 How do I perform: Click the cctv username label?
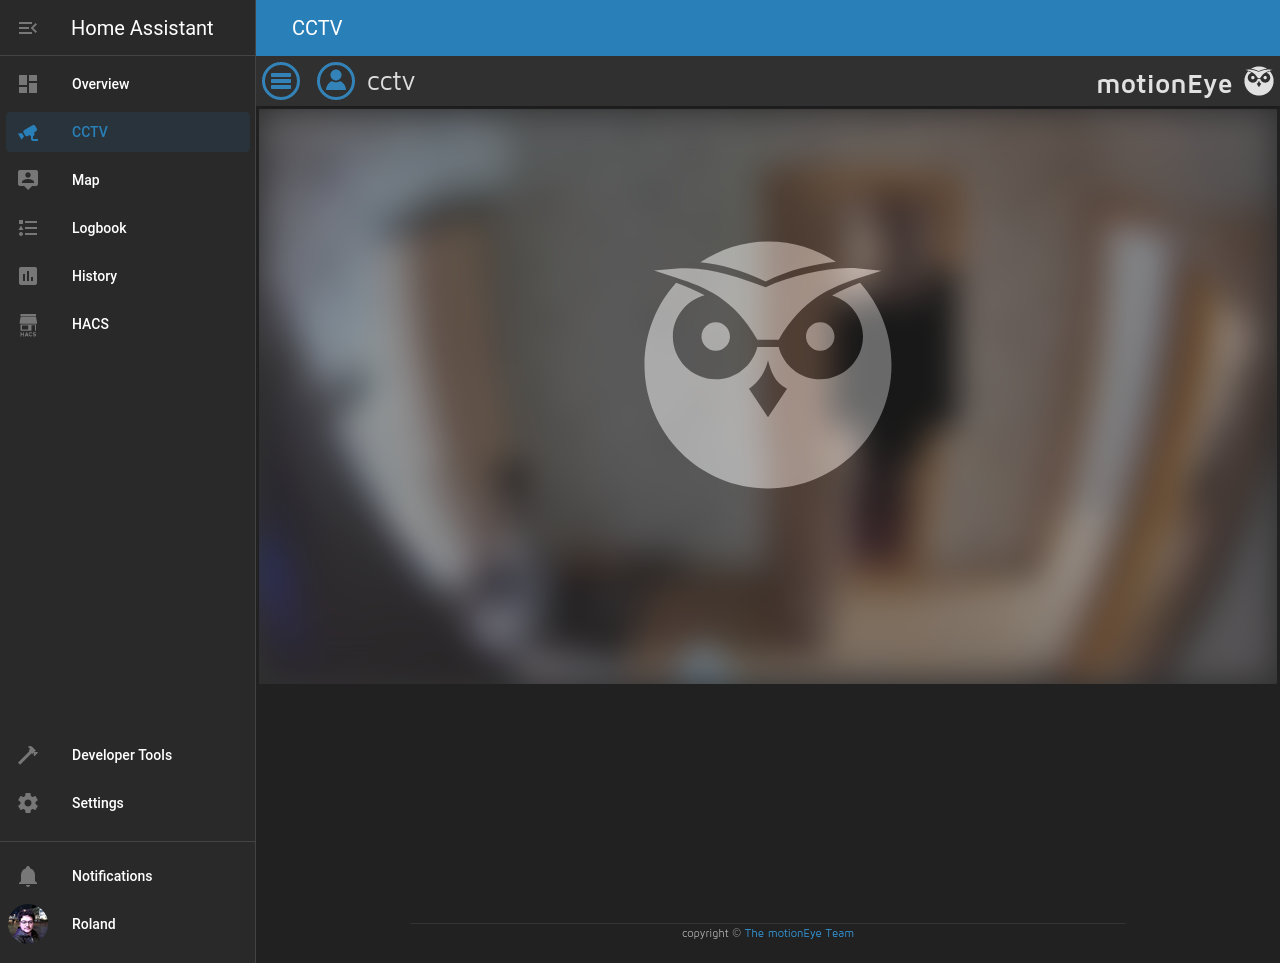(x=391, y=82)
